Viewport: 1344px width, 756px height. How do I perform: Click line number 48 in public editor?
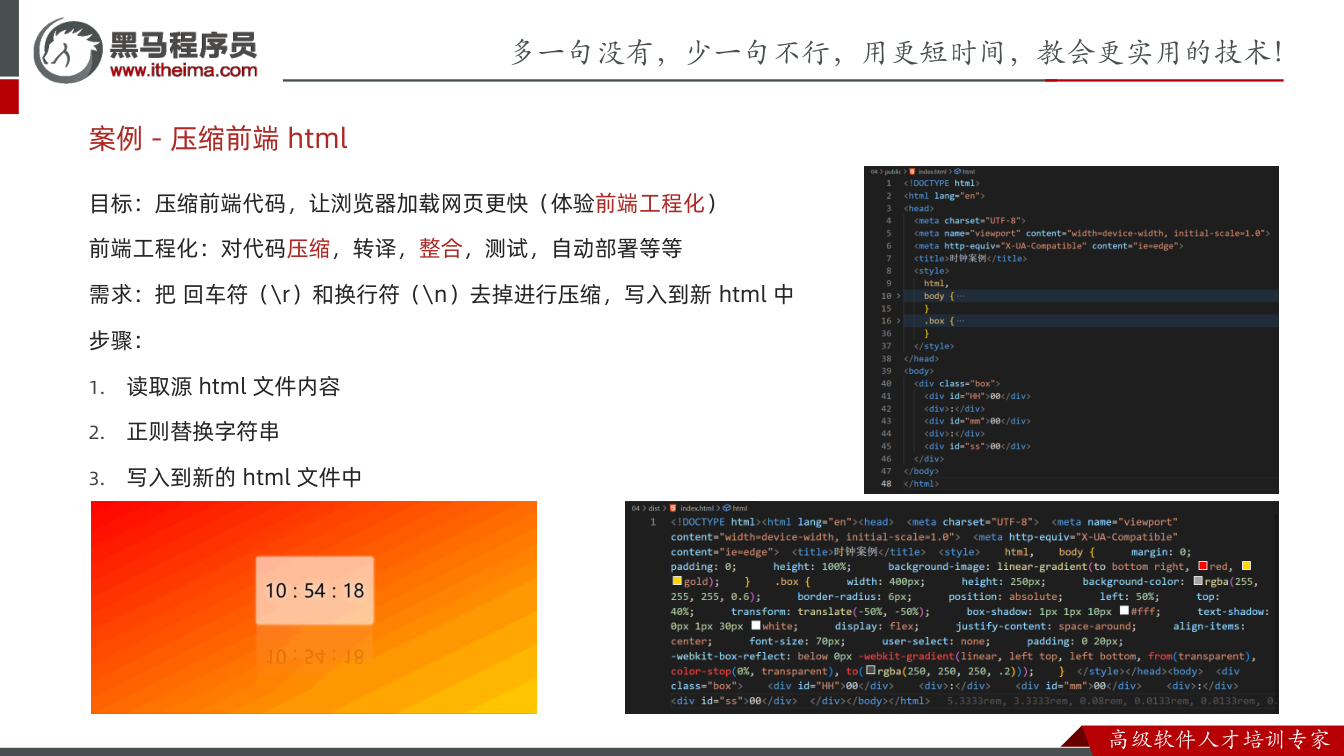[x=886, y=484]
